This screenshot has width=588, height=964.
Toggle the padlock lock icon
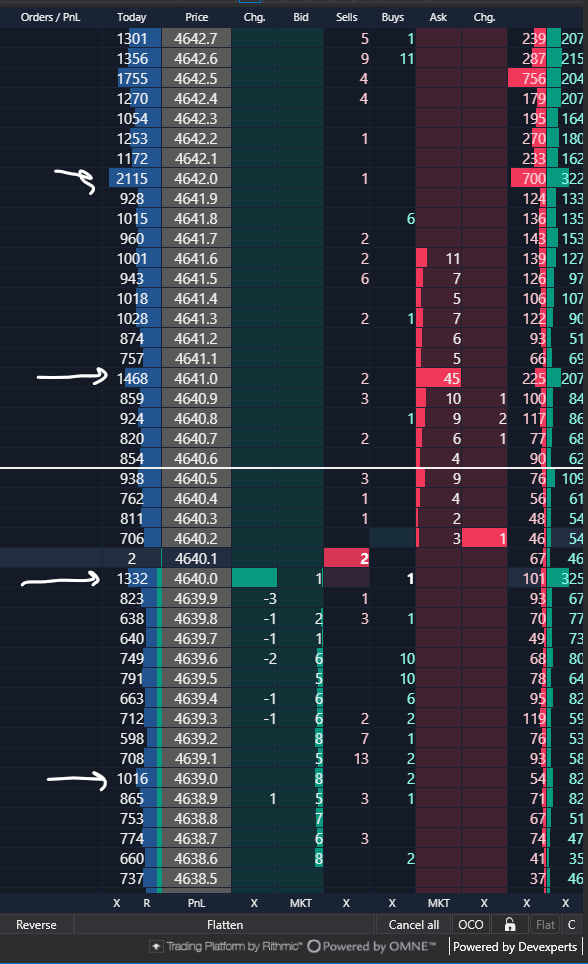[510, 925]
